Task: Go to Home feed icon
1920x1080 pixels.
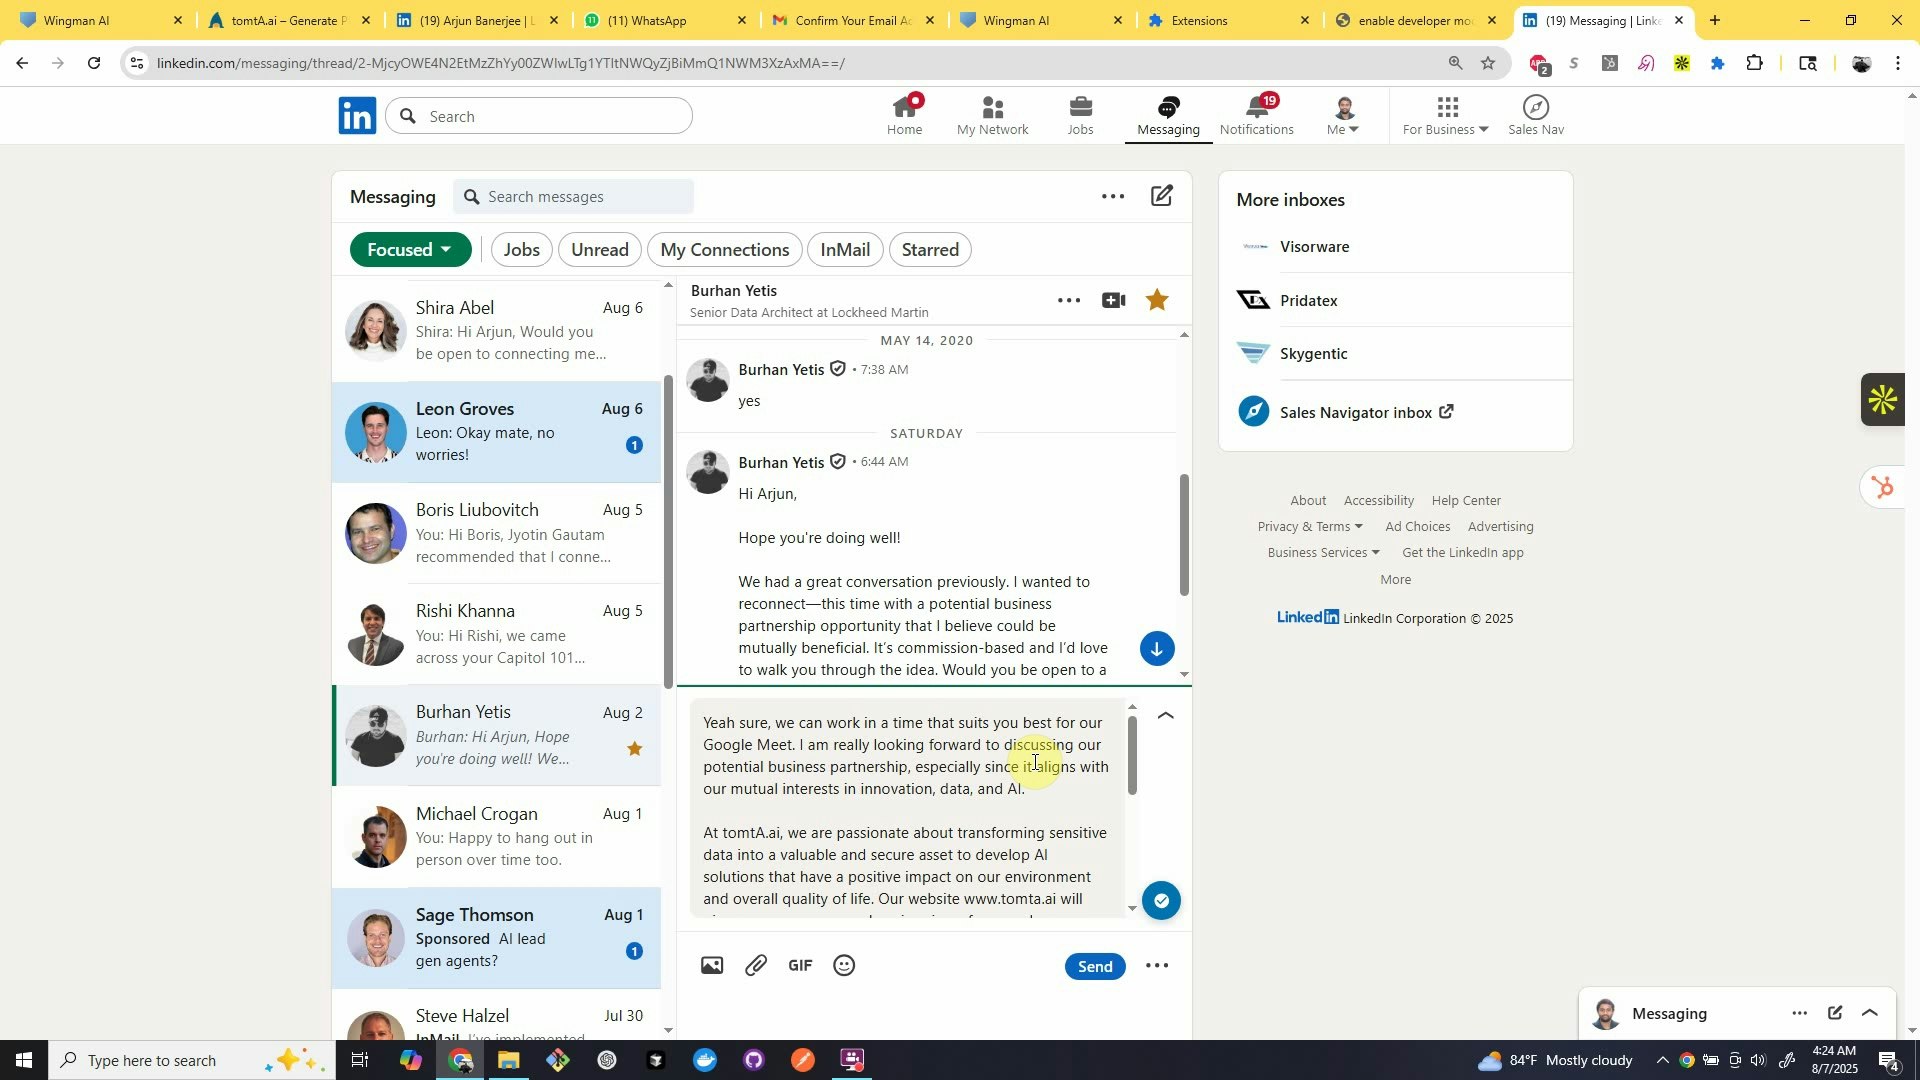Action: coord(905,116)
